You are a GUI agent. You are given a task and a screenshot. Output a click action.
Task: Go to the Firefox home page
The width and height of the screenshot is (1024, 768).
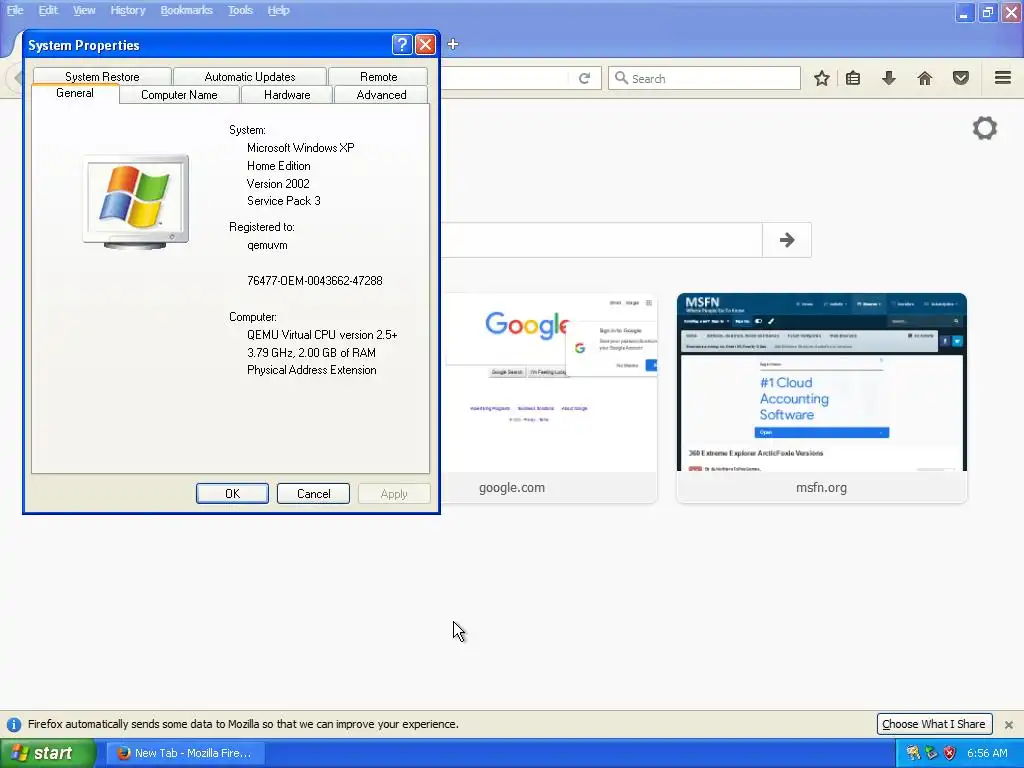(x=925, y=78)
